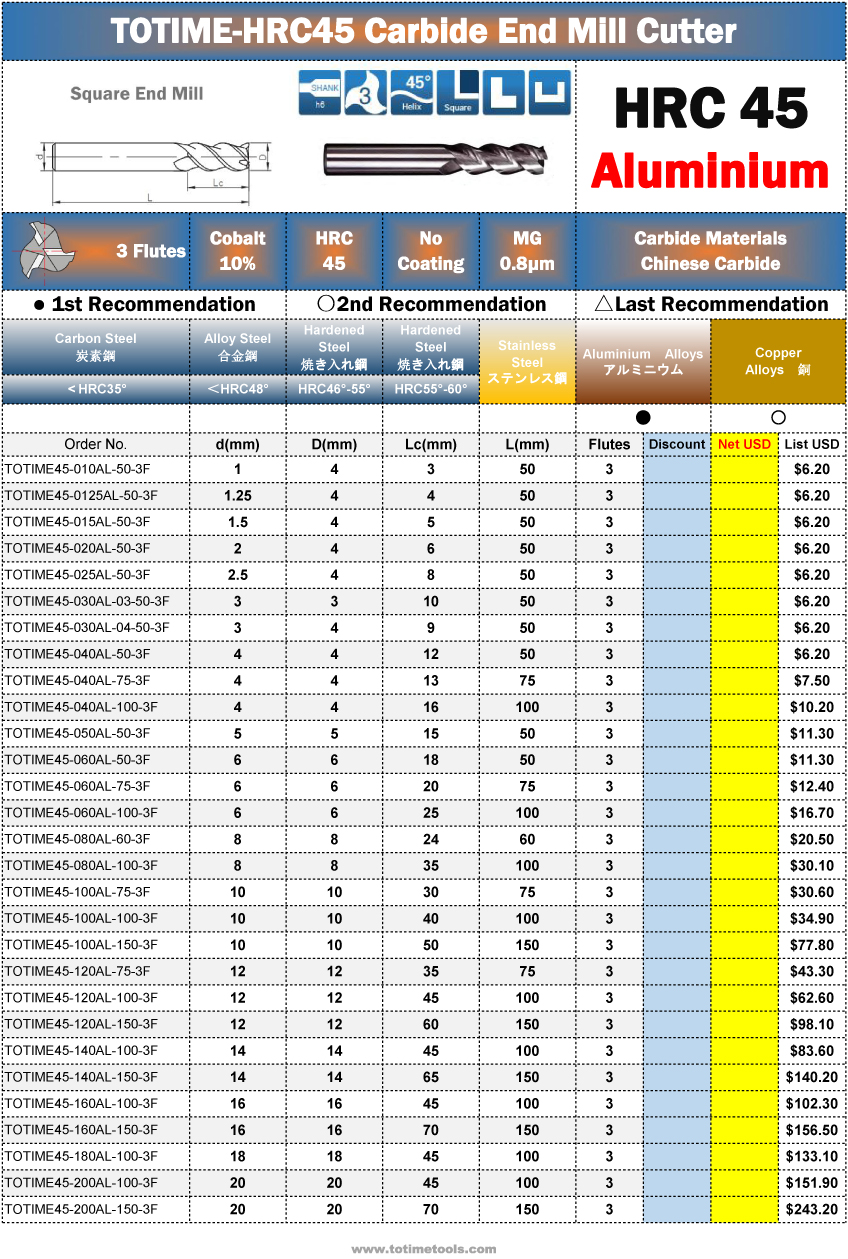This screenshot has height=1259, width=848.
Task: Click the No Coating spec box
Action: [431, 251]
